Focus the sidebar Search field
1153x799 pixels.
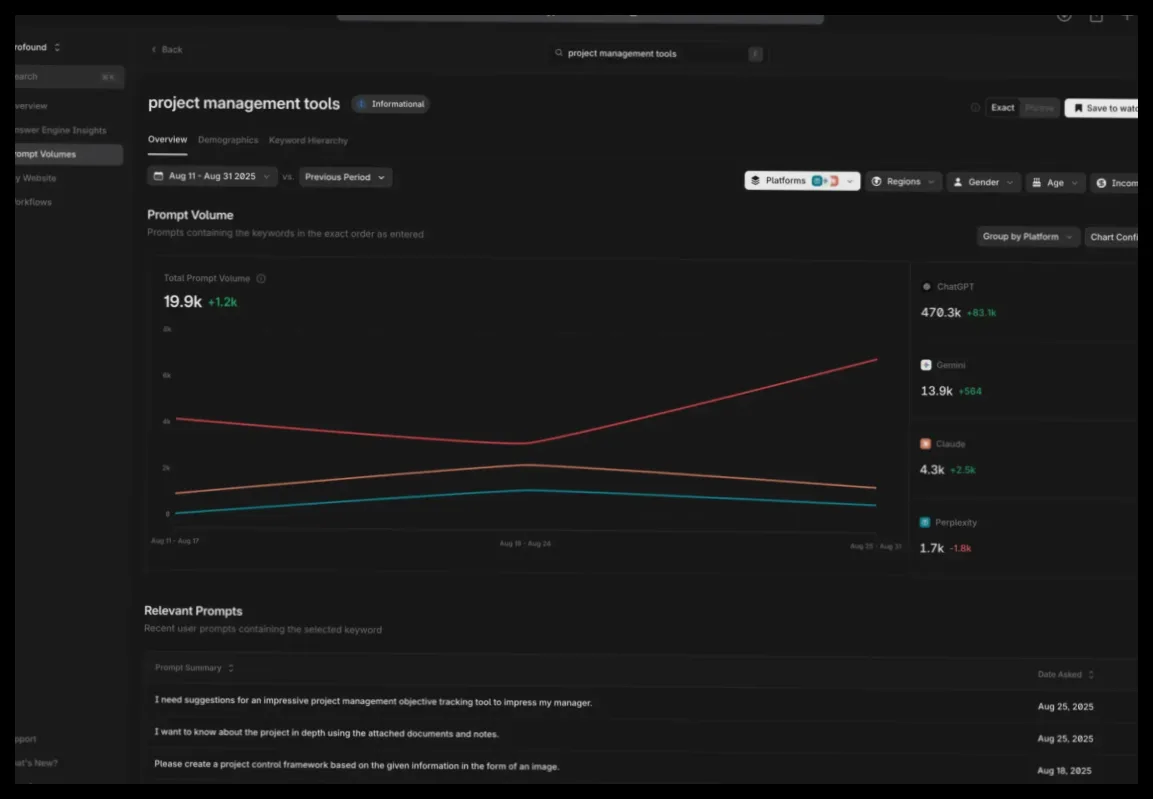coord(68,76)
